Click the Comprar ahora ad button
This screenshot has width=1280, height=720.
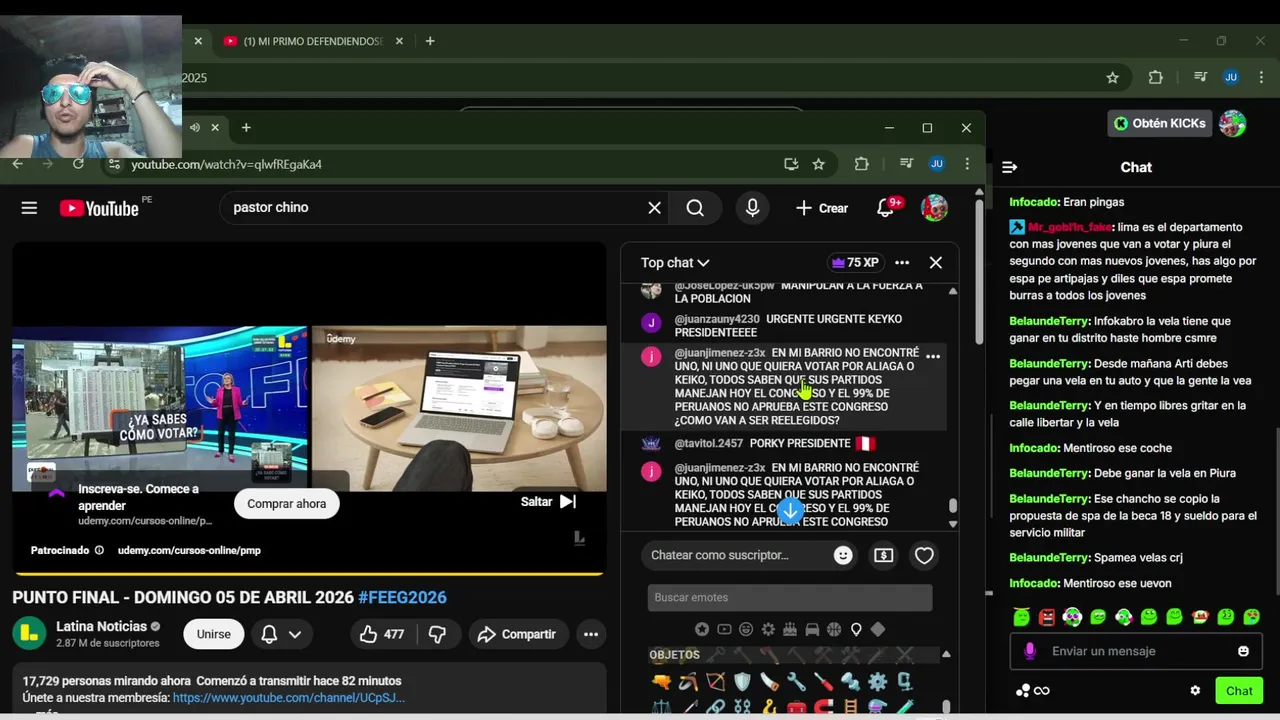click(x=287, y=503)
